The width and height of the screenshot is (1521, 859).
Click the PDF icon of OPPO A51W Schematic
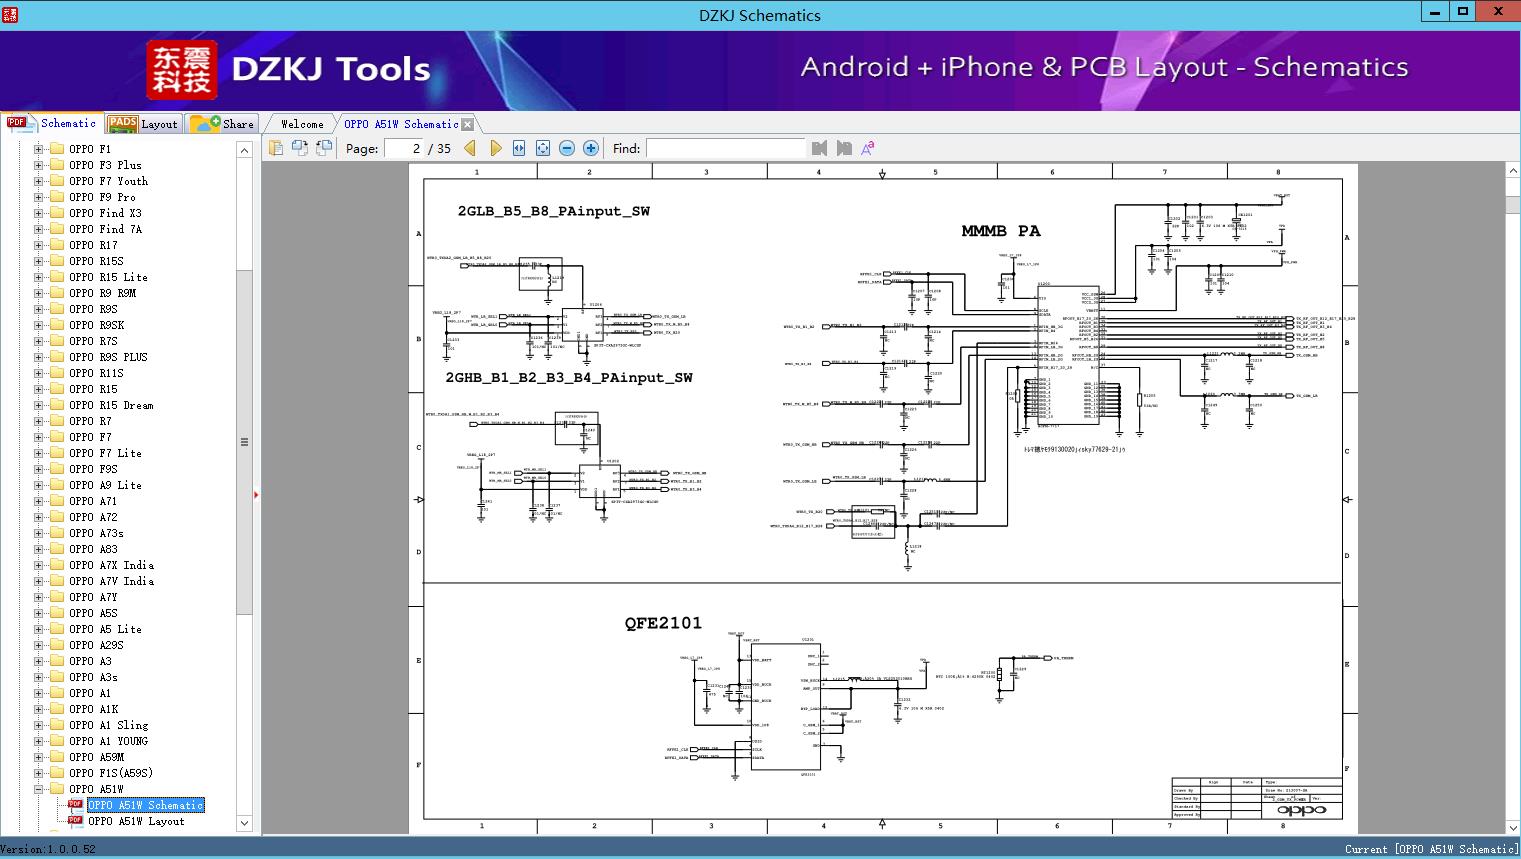click(x=75, y=805)
